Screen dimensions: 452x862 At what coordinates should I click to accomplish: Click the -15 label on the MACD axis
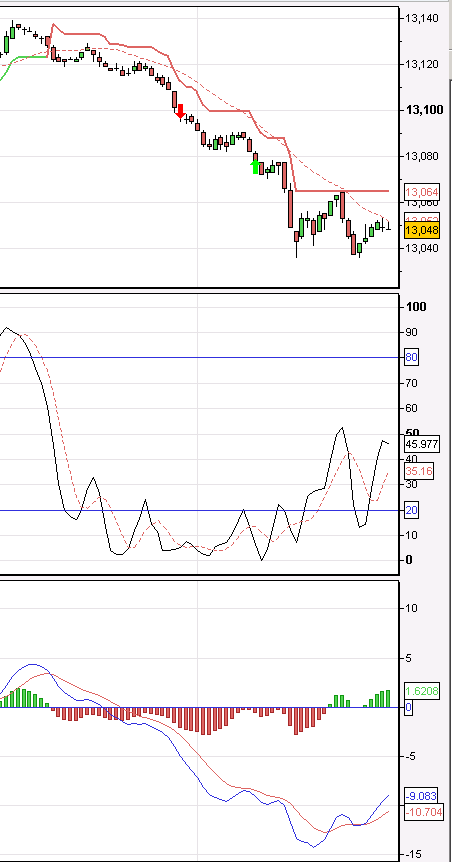click(x=413, y=854)
